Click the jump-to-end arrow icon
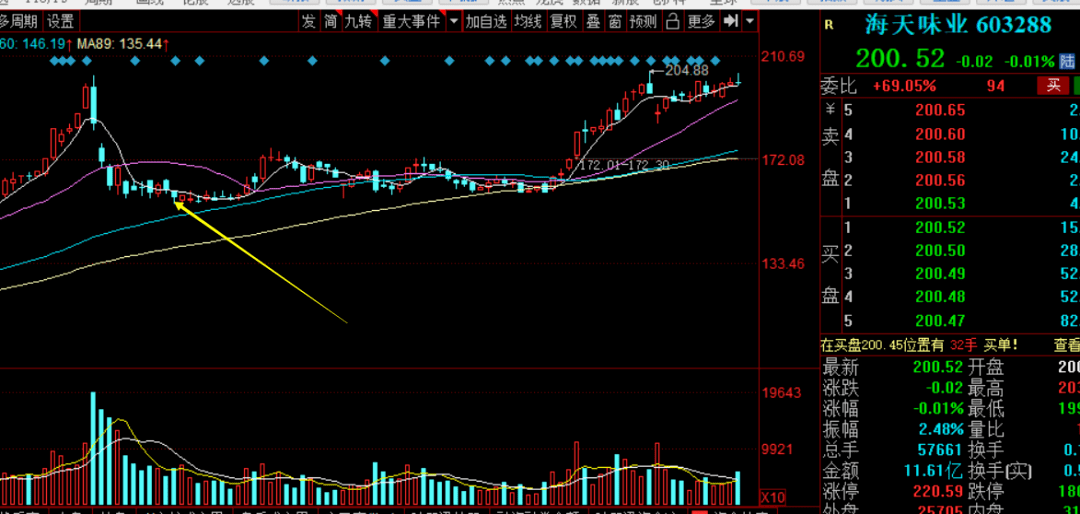The width and height of the screenshot is (1080, 514). click(x=731, y=21)
